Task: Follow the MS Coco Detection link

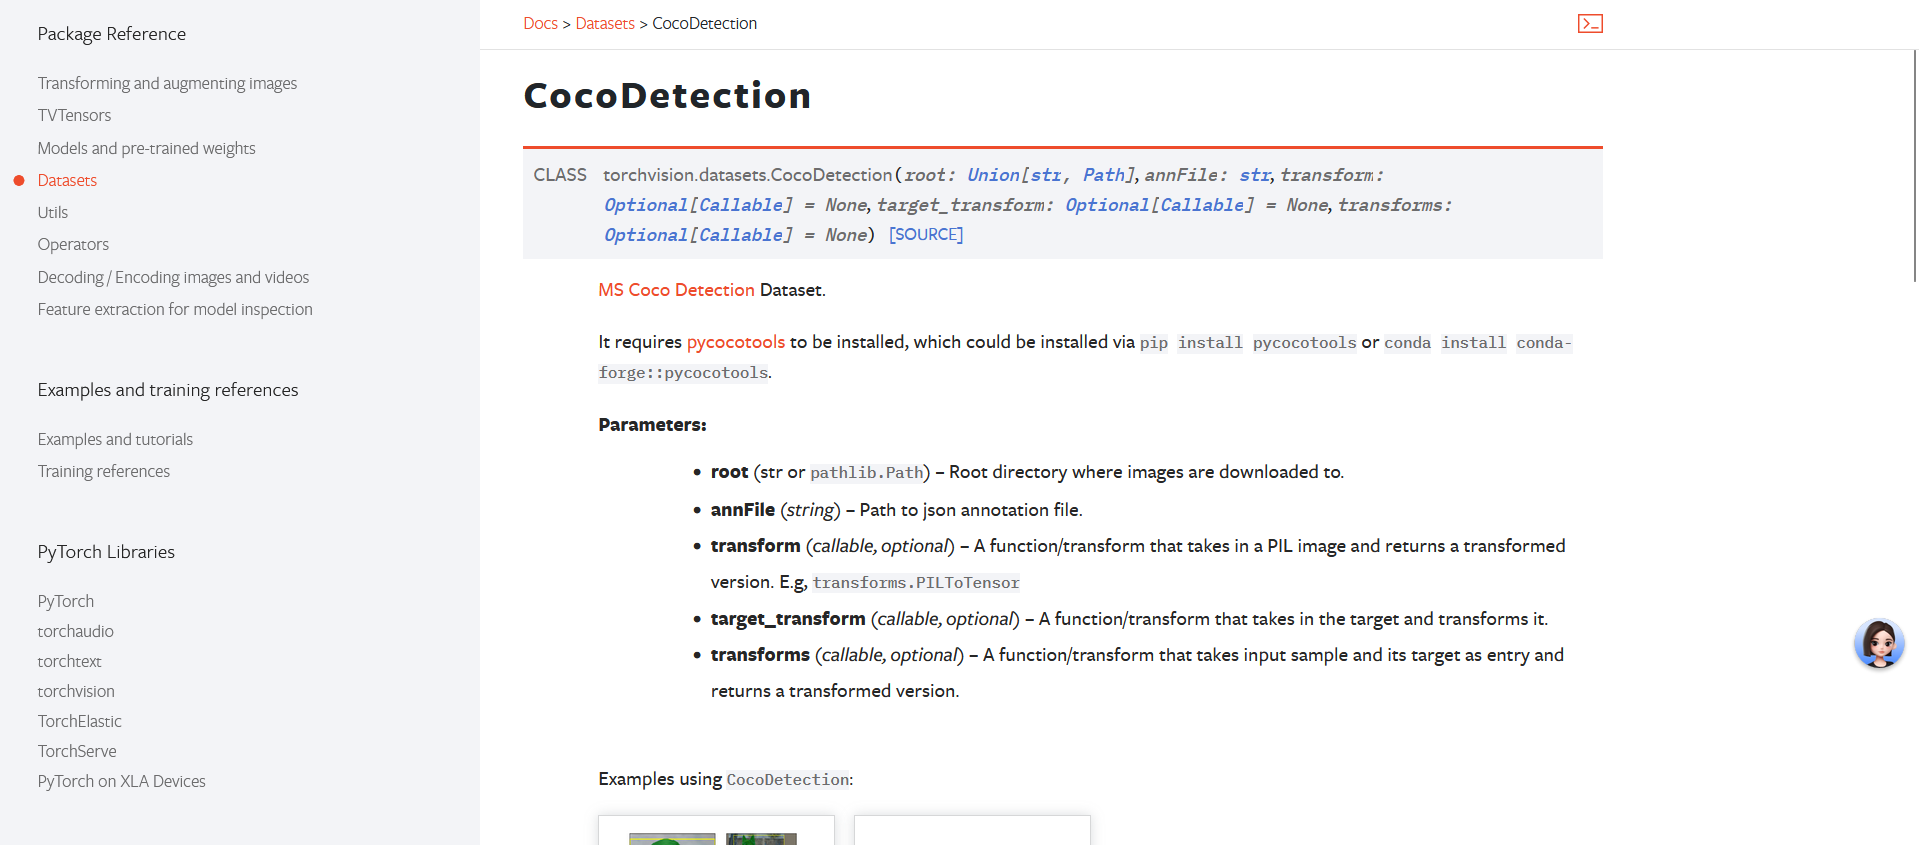Action: [676, 290]
